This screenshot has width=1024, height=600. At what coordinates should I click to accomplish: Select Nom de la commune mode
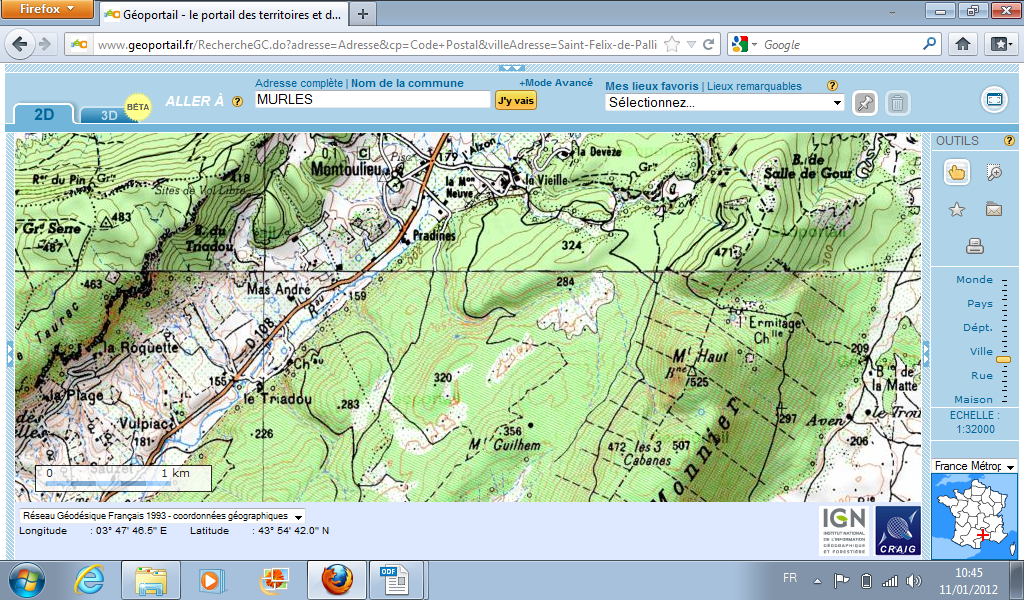coord(408,83)
